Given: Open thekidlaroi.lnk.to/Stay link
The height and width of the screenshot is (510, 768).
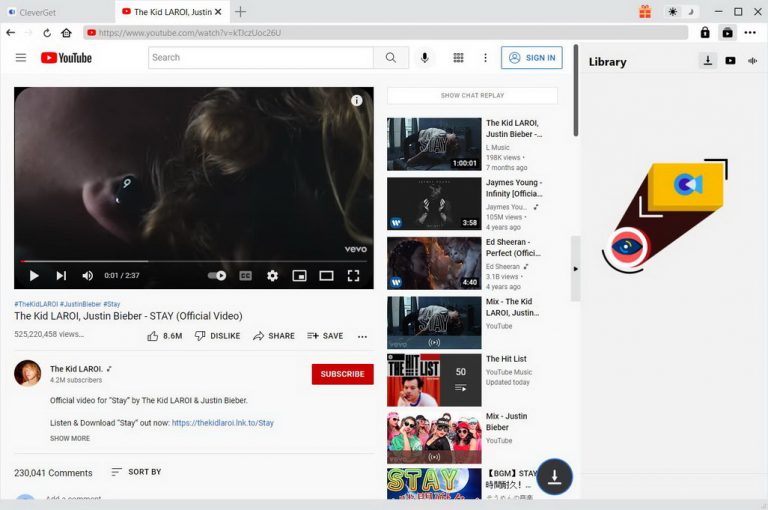Looking at the screenshot, I should (223, 423).
